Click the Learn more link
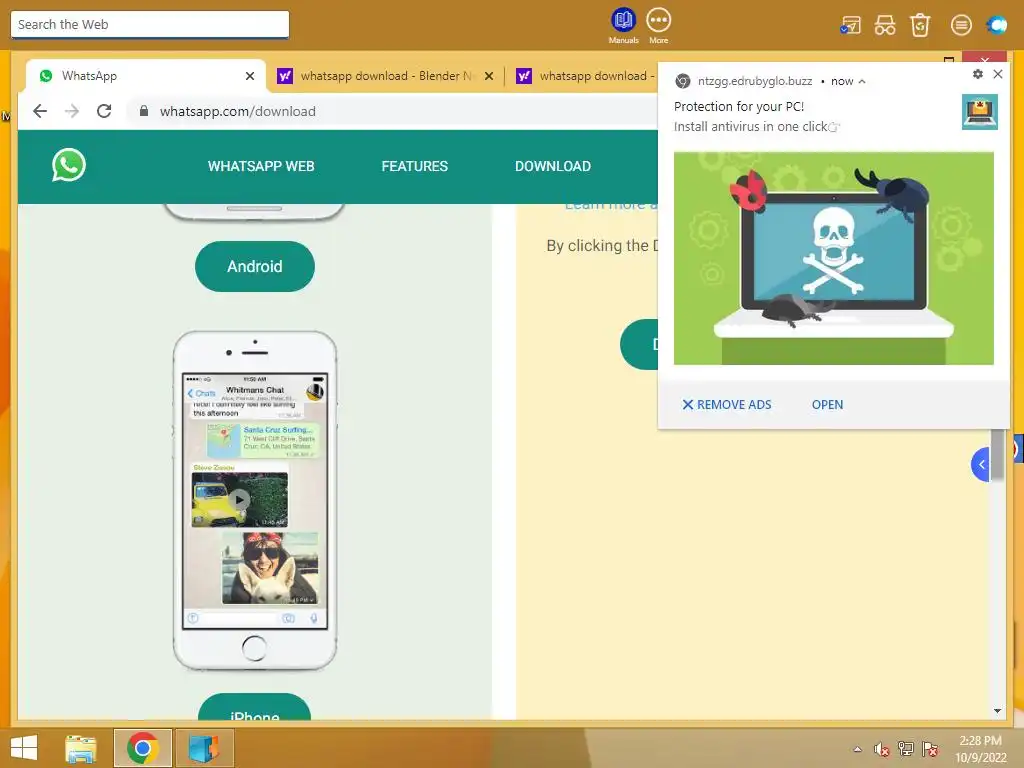 (x=611, y=206)
